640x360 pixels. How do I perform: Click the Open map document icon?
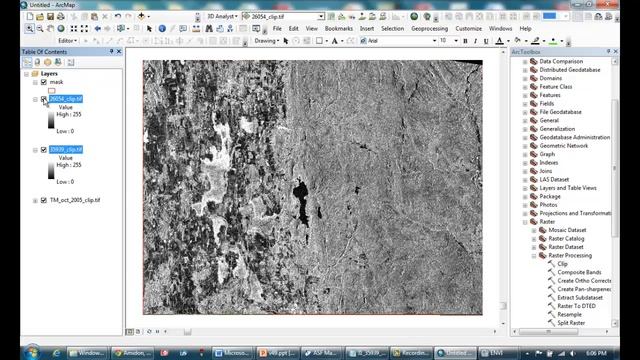click(x=40, y=17)
